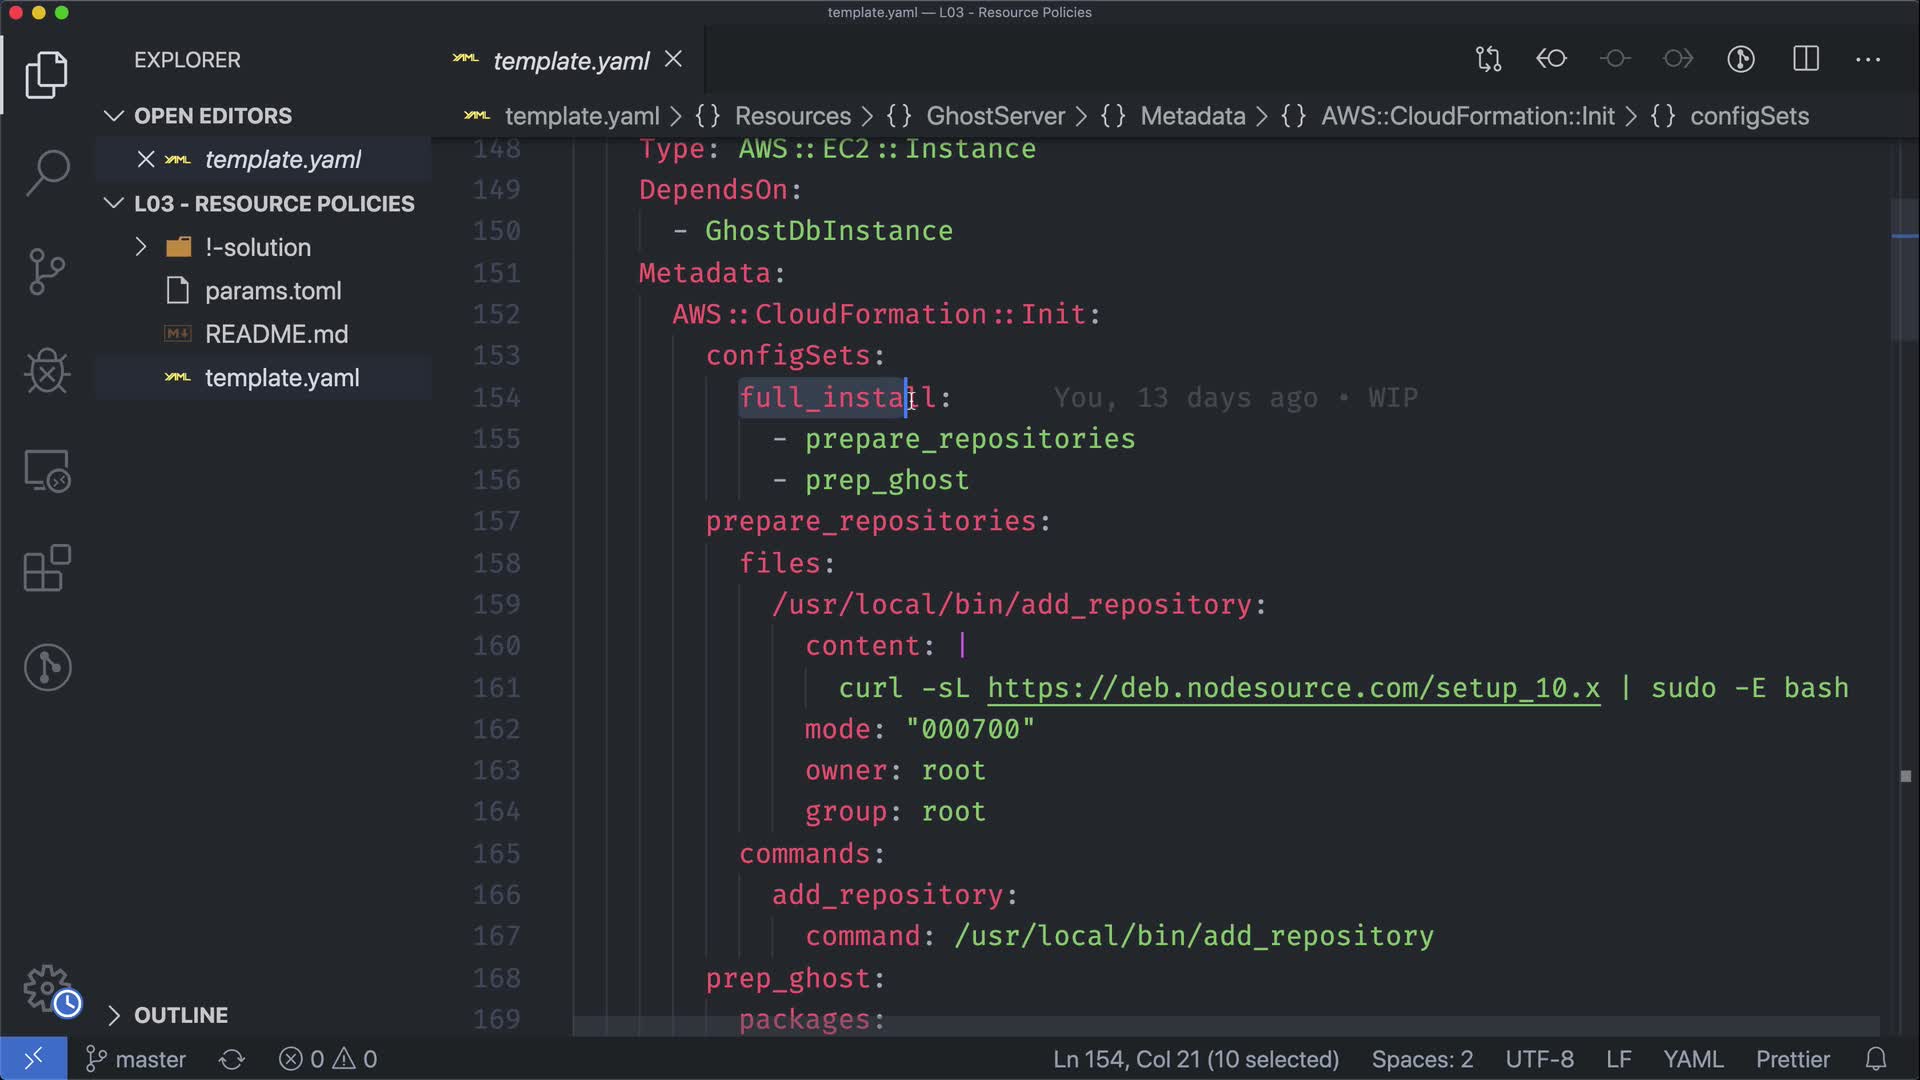Screen dimensions: 1920x1080
Task: Select the GhostServer breadcrumb item
Action: coord(995,116)
